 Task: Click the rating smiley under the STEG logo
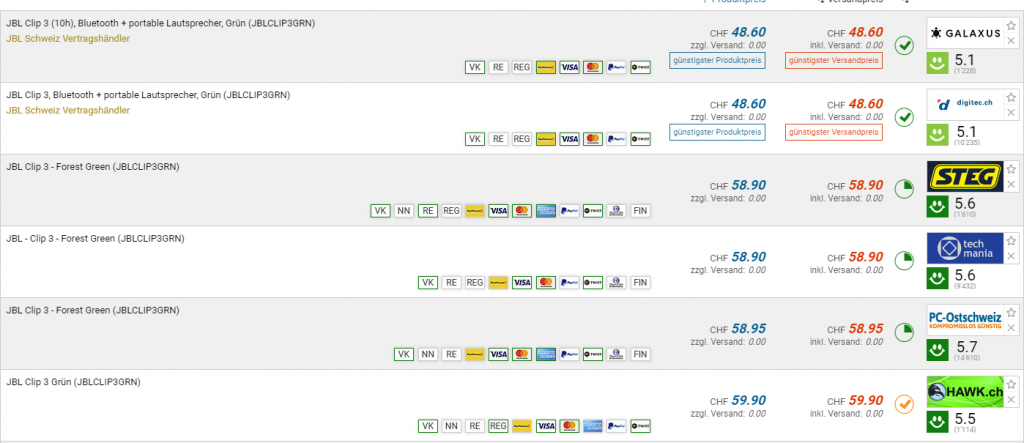point(939,208)
